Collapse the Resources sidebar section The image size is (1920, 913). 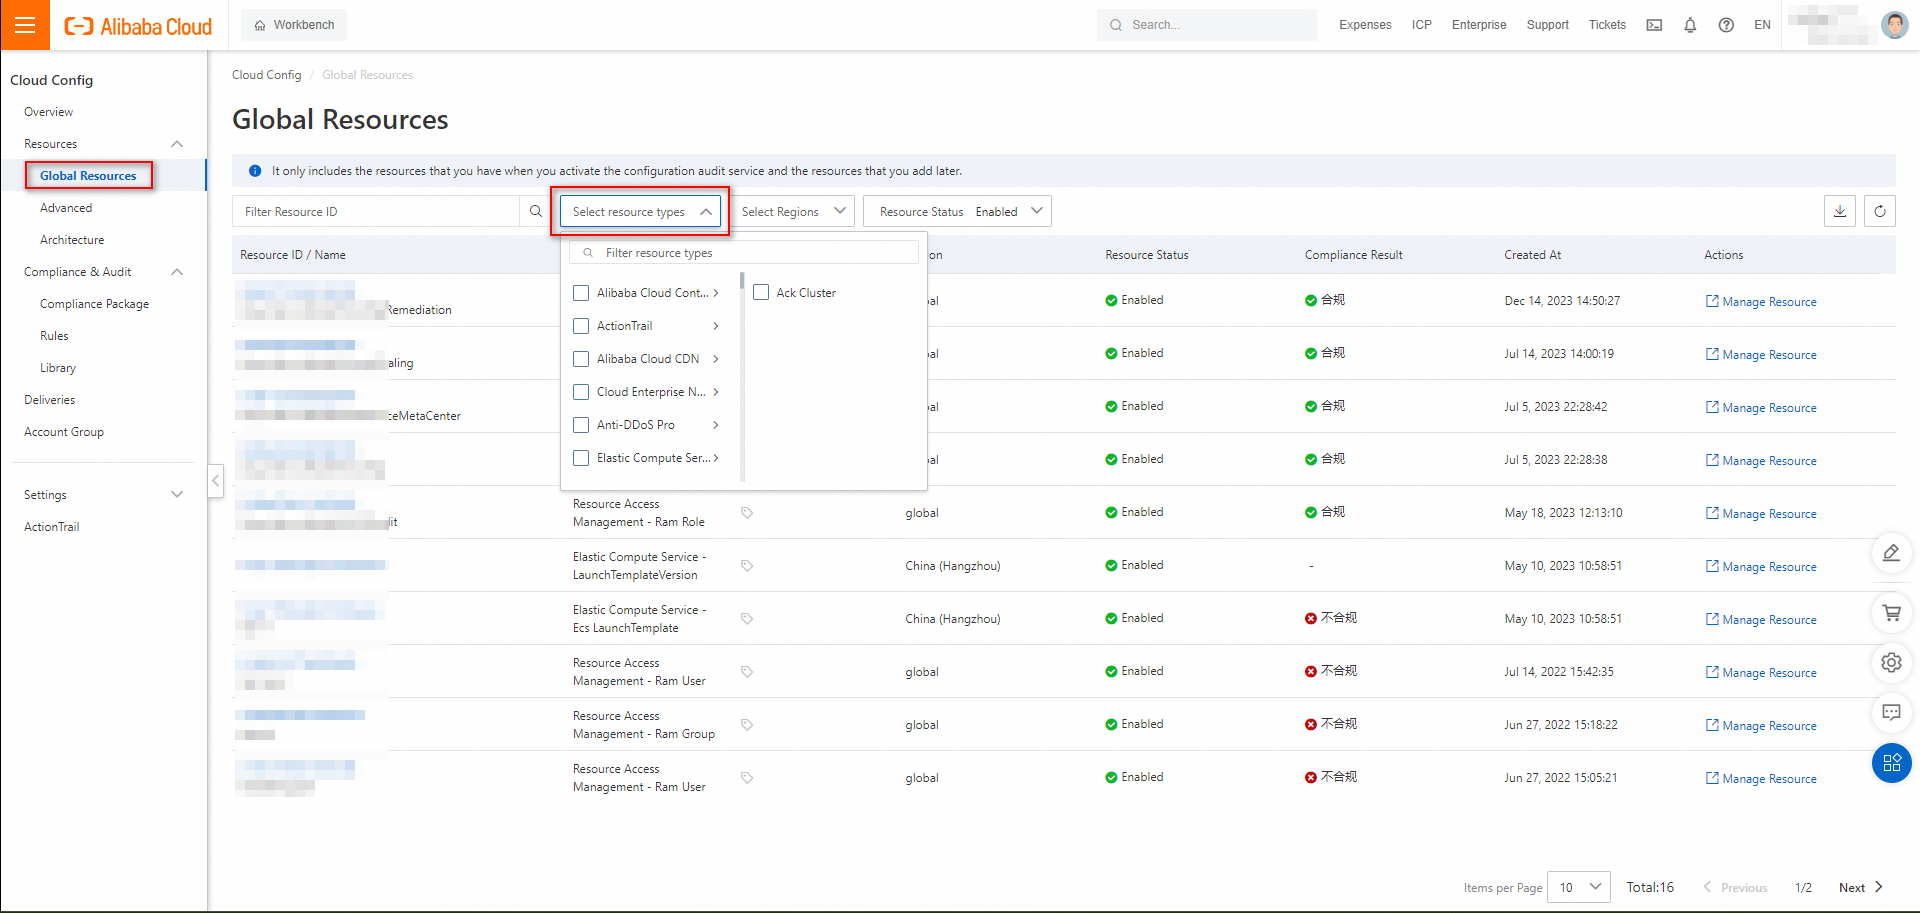[177, 144]
